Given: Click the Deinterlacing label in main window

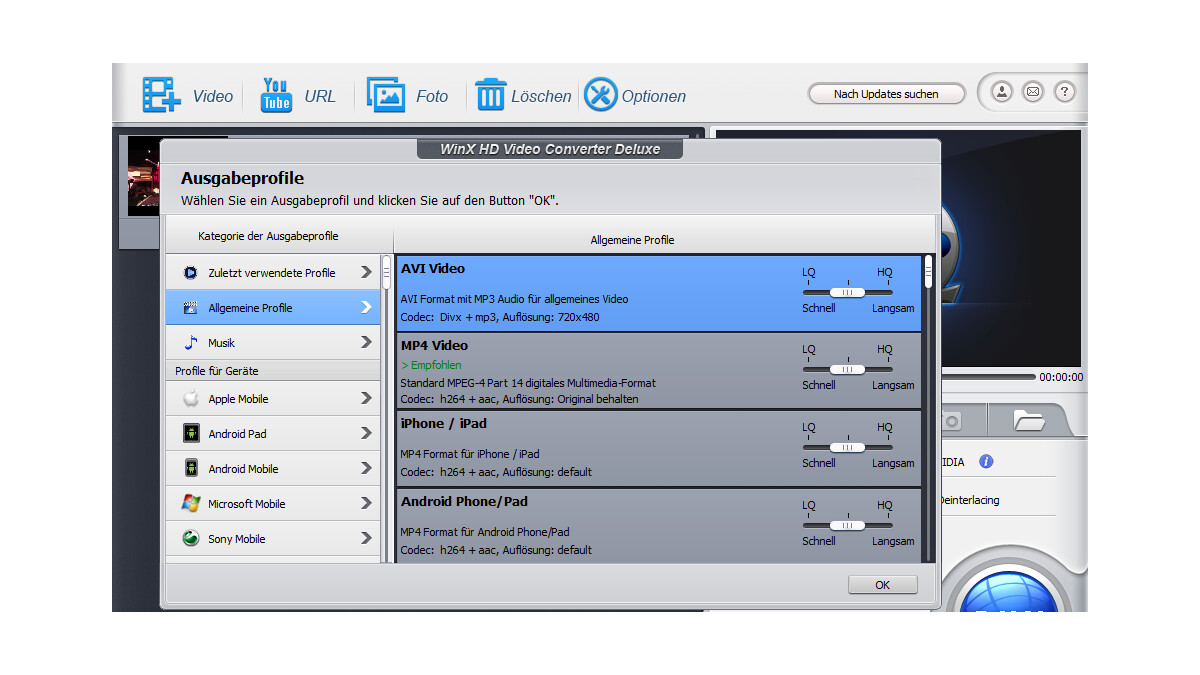Looking at the screenshot, I should 969,500.
